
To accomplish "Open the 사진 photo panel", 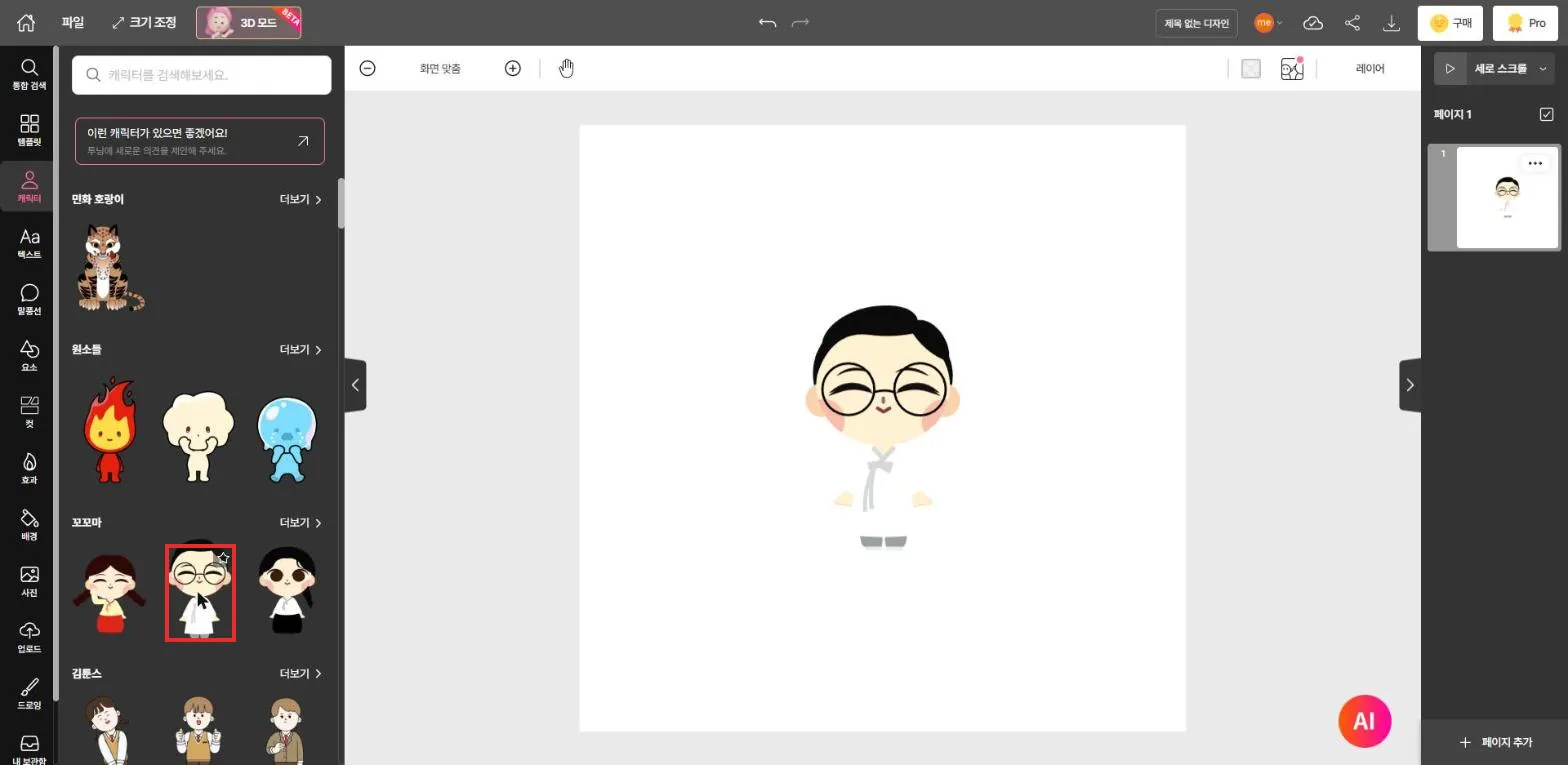I will [x=29, y=580].
